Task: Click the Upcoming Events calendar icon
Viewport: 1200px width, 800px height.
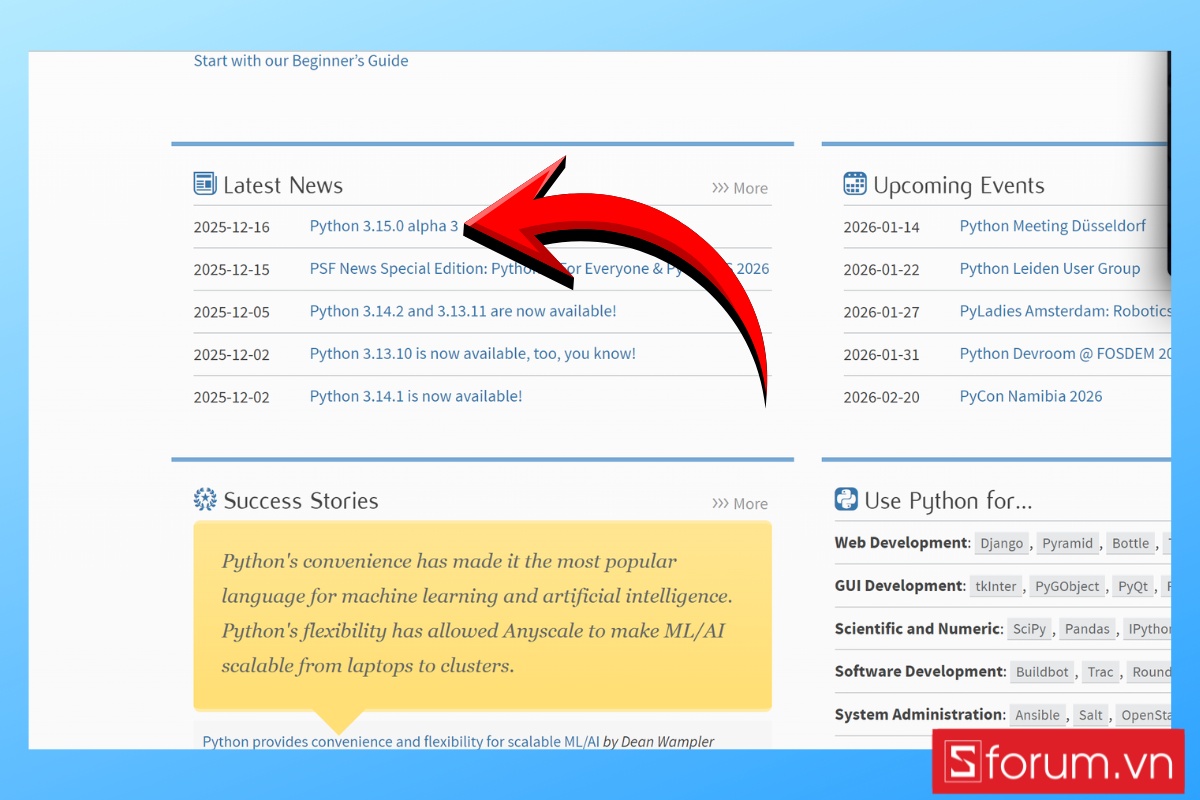Action: coord(854,183)
